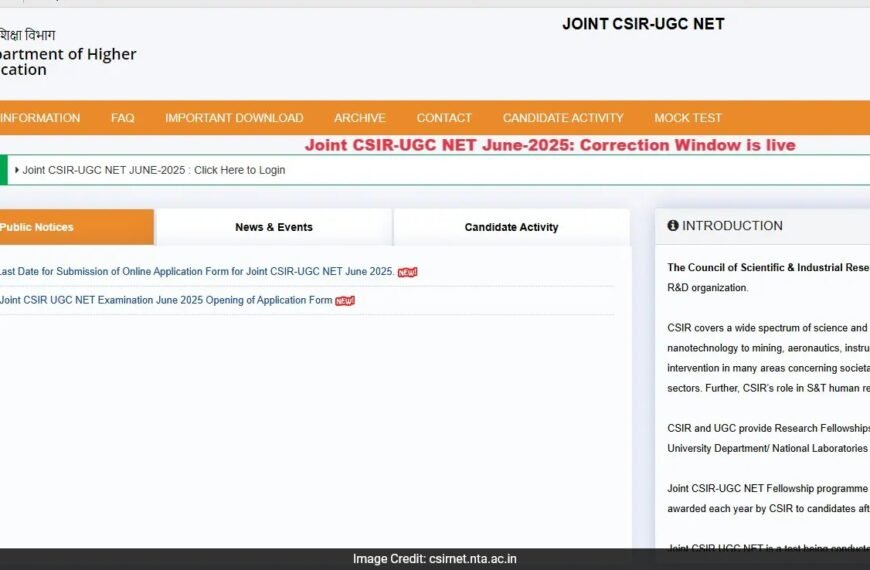870x570 pixels.
Task: Click the R&D organization text line
Action: [707, 287]
